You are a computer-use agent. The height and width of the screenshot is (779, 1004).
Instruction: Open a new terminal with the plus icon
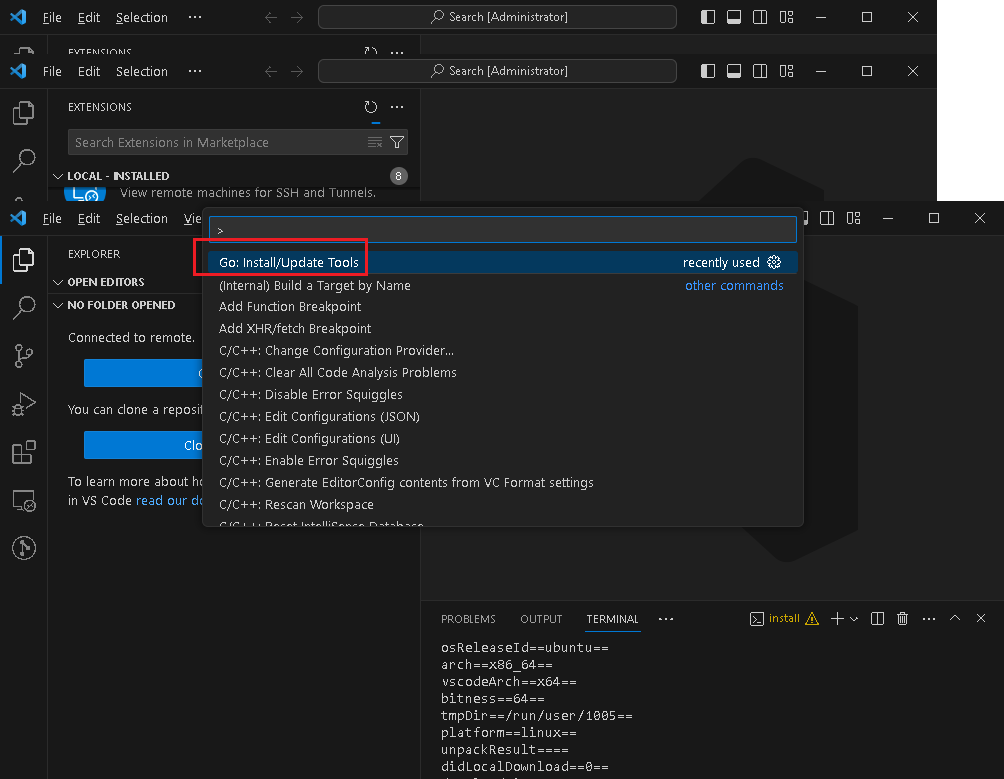(x=837, y=618)
